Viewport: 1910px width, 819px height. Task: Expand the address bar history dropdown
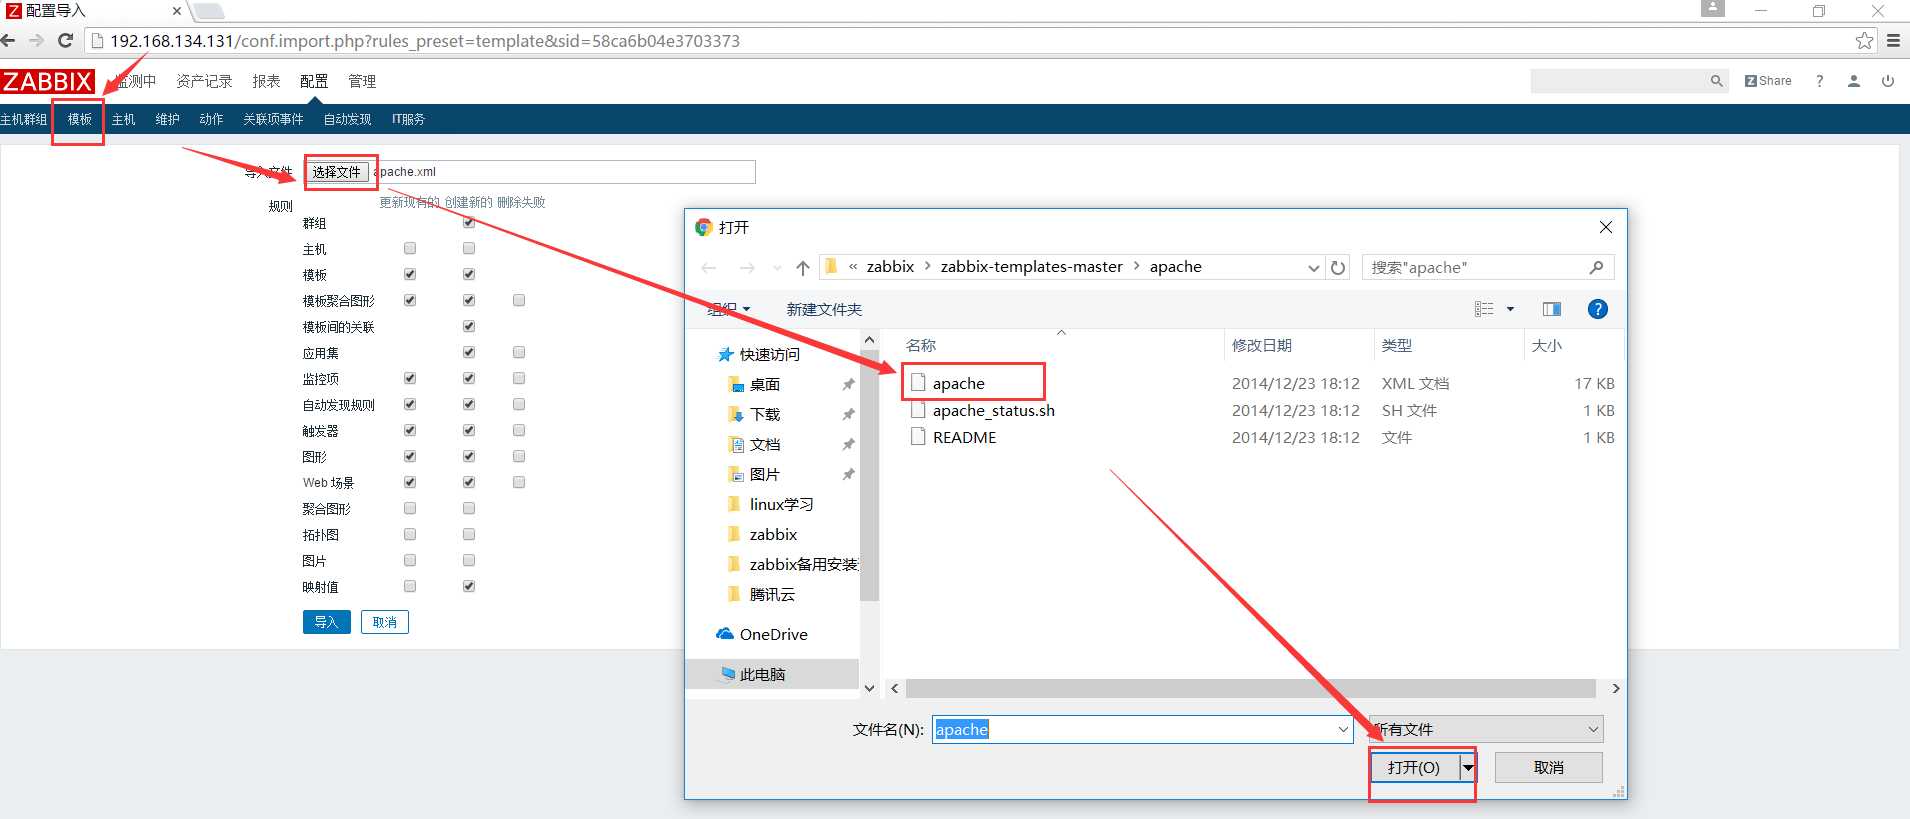pos(1313,267)
